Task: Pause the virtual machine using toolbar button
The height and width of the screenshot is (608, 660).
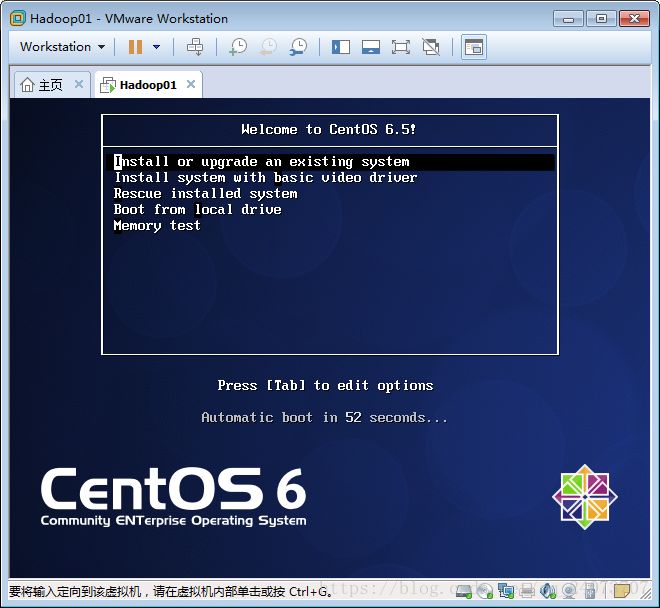Action: (135, 47)
